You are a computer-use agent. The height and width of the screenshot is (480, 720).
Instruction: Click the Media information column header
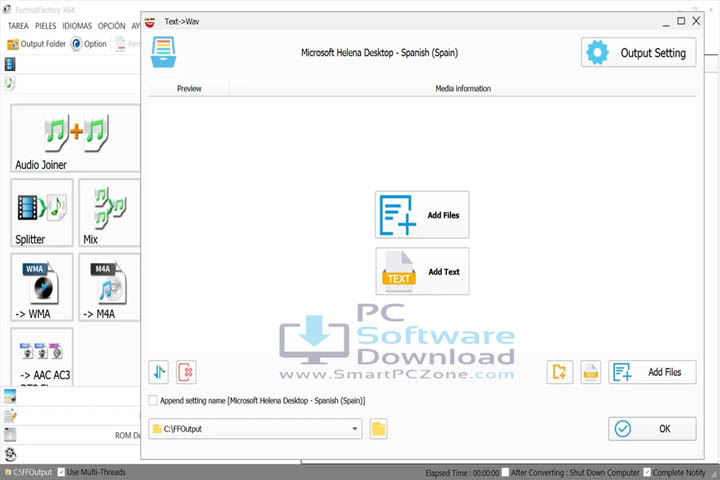pyautogui.click(x=463, y=88)
